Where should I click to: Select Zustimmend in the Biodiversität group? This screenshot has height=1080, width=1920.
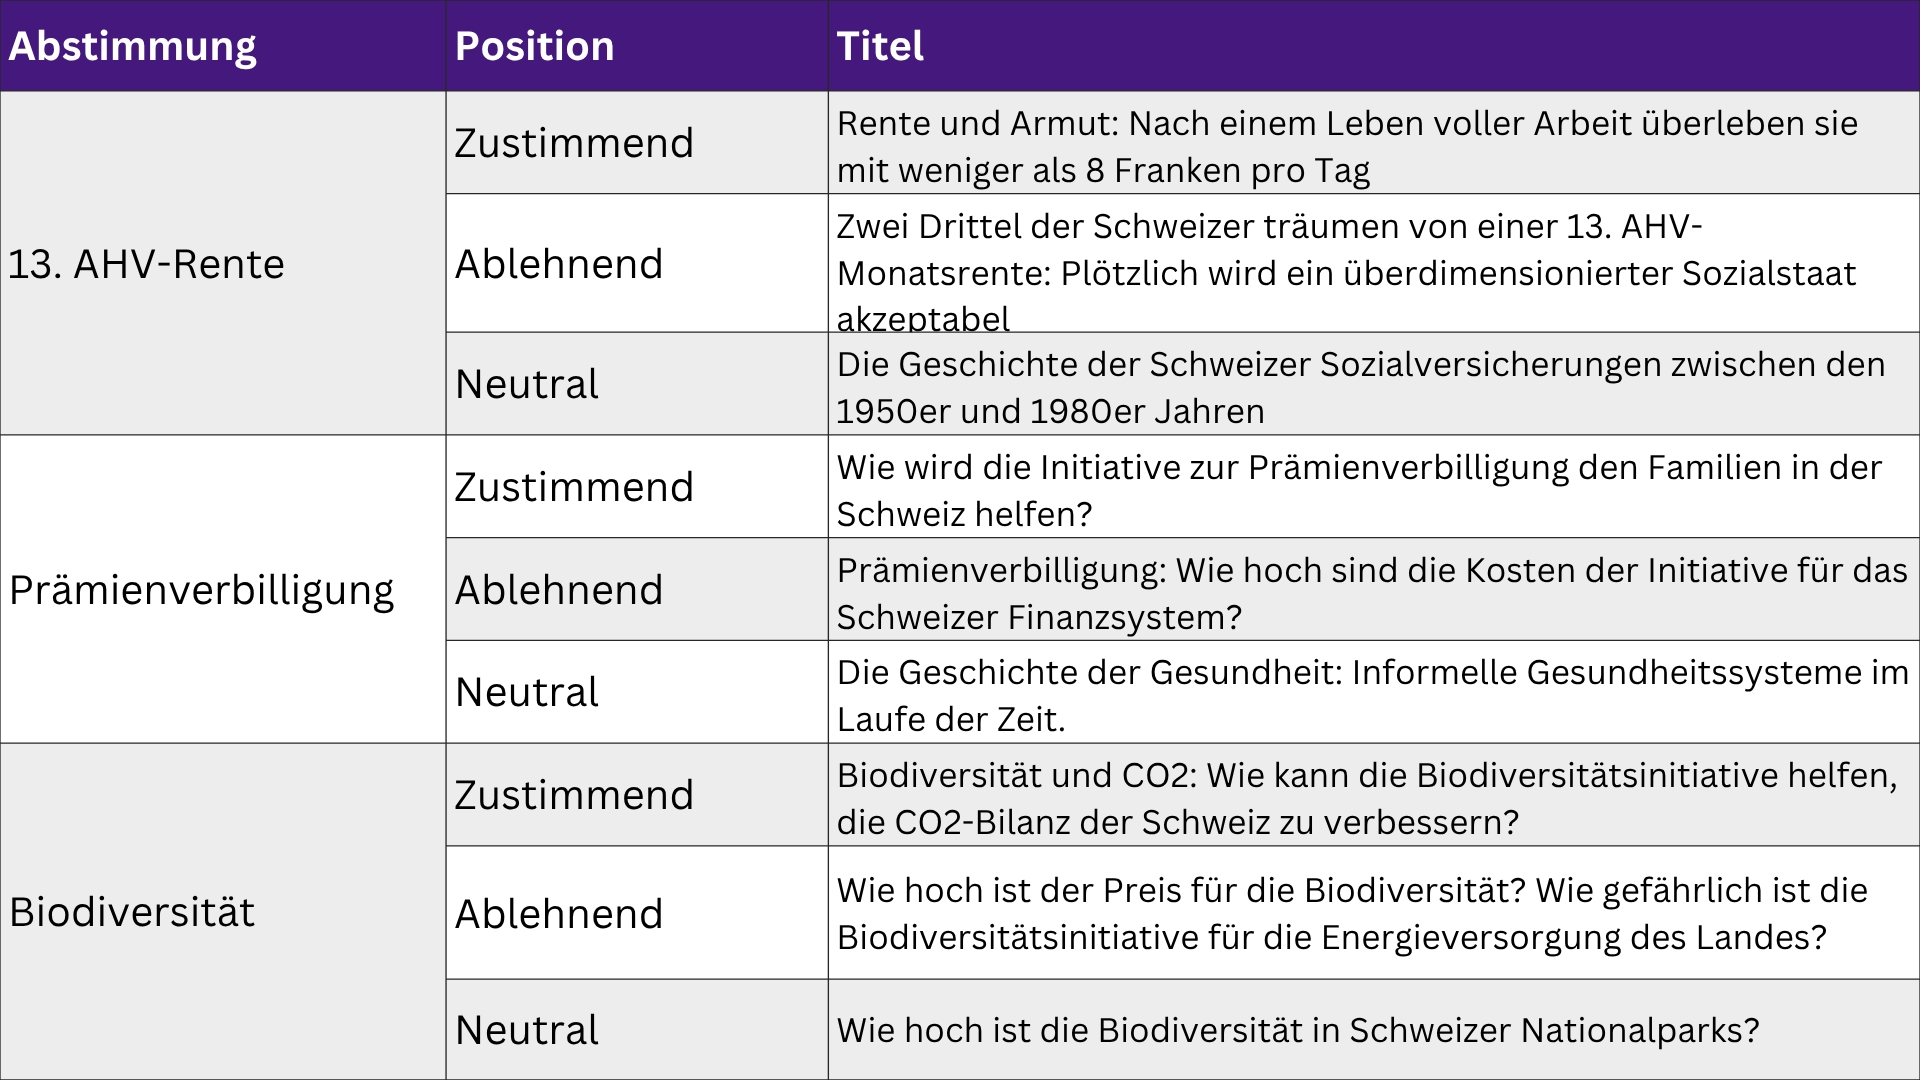(x=574, y=795)
